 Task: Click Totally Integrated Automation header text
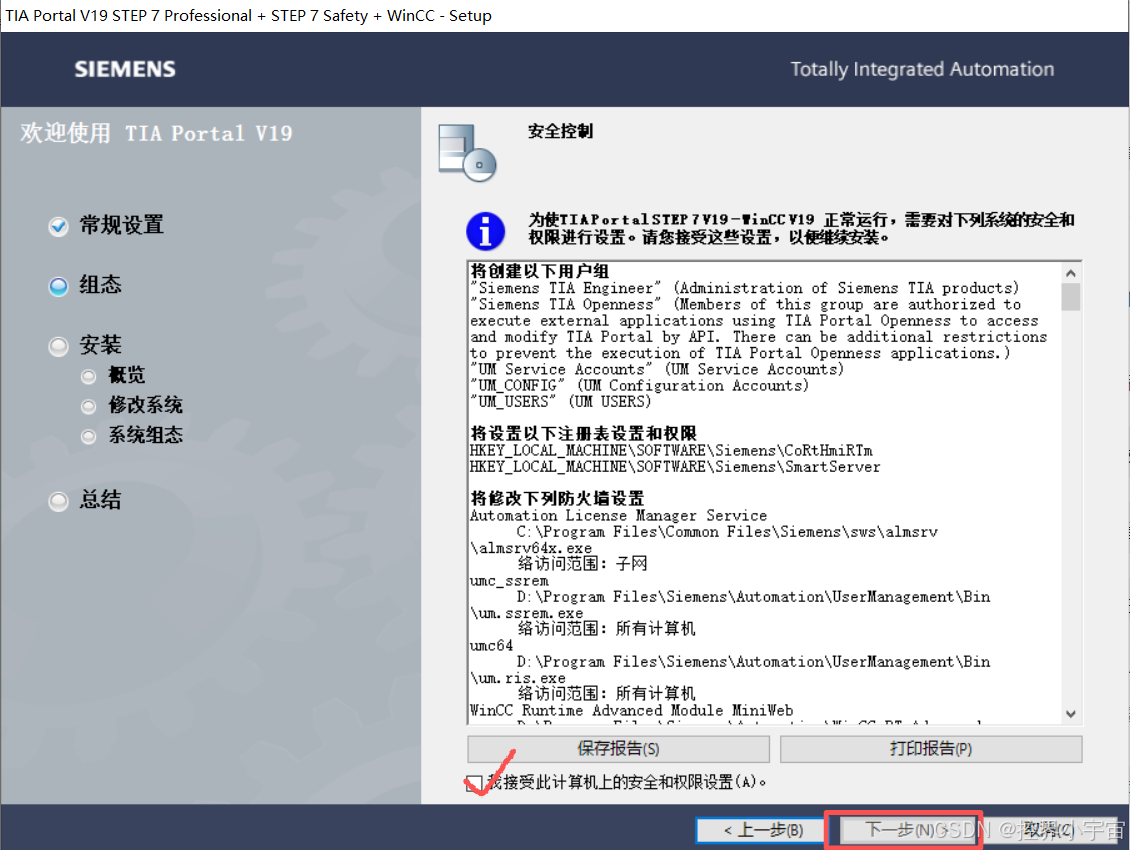click(922, 69)
